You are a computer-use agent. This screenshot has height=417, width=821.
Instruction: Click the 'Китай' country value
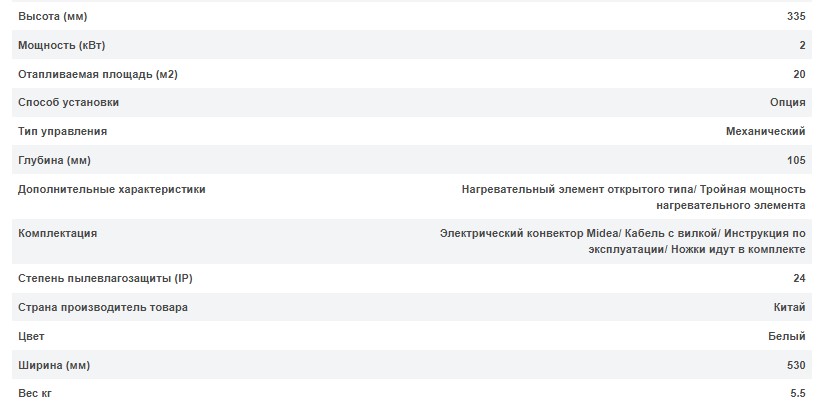pyautogui.click(x=788, y=307)
